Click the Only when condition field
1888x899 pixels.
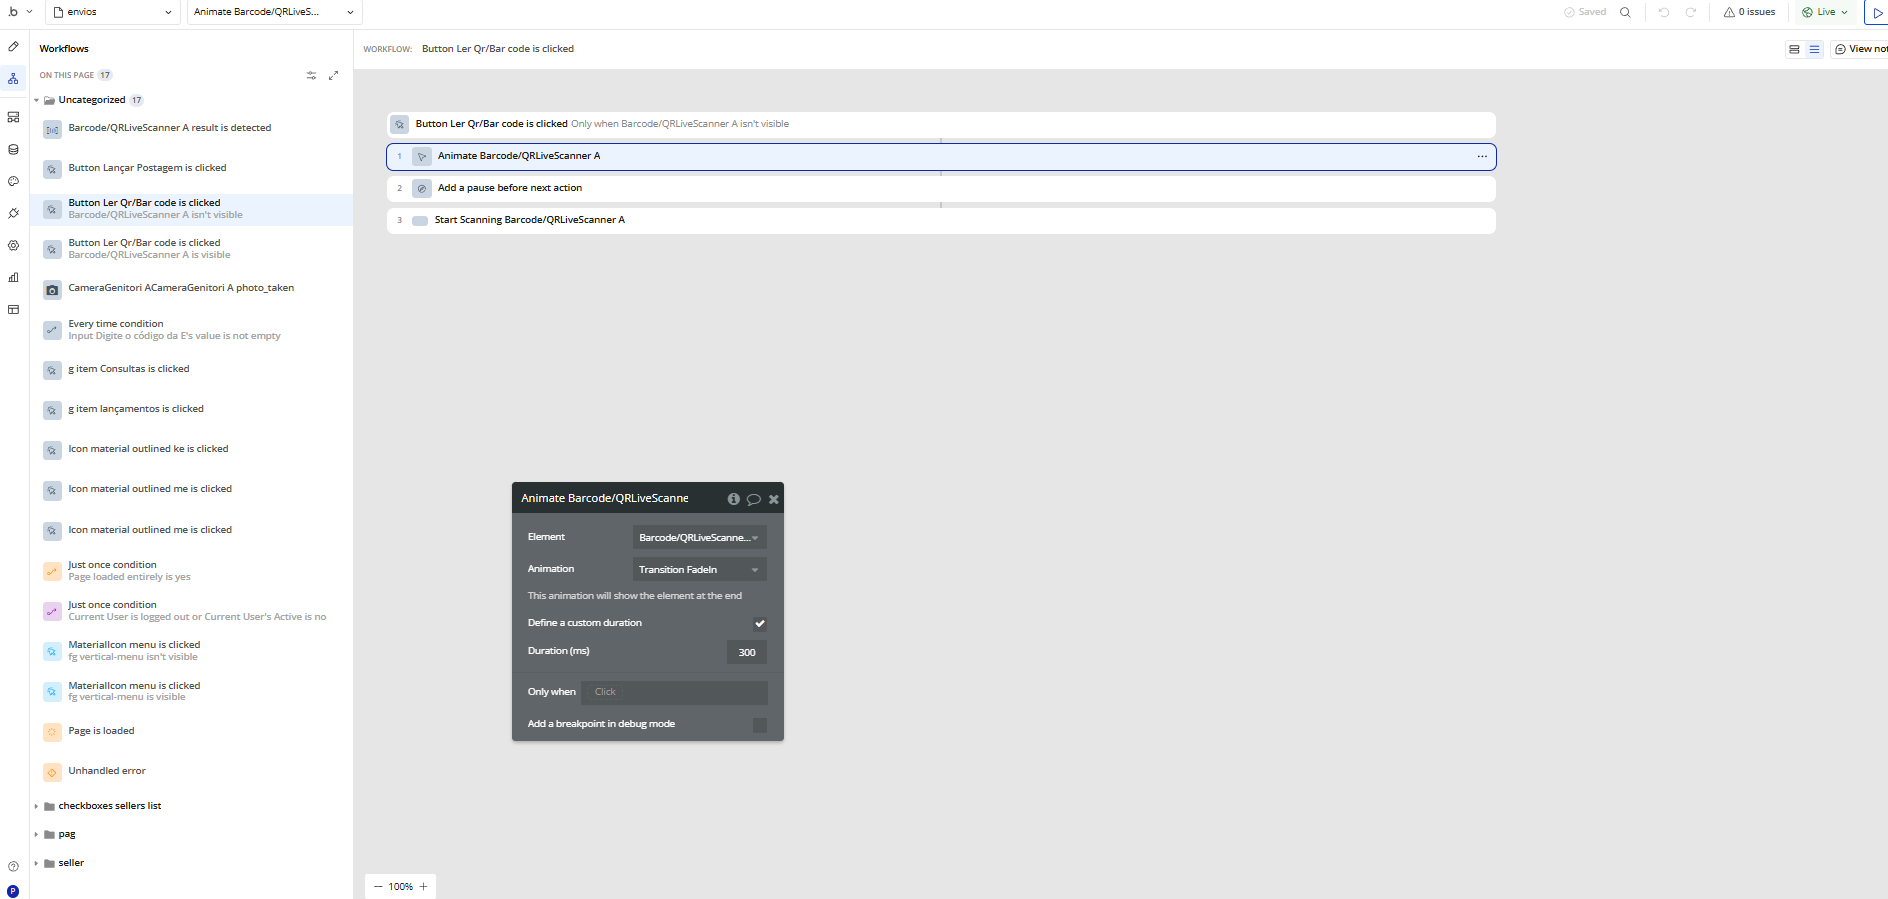pos(674,692)
